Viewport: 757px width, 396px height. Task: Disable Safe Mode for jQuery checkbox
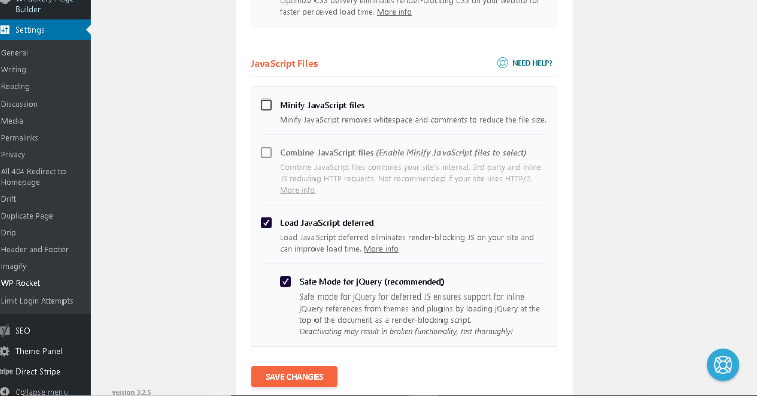285,282
